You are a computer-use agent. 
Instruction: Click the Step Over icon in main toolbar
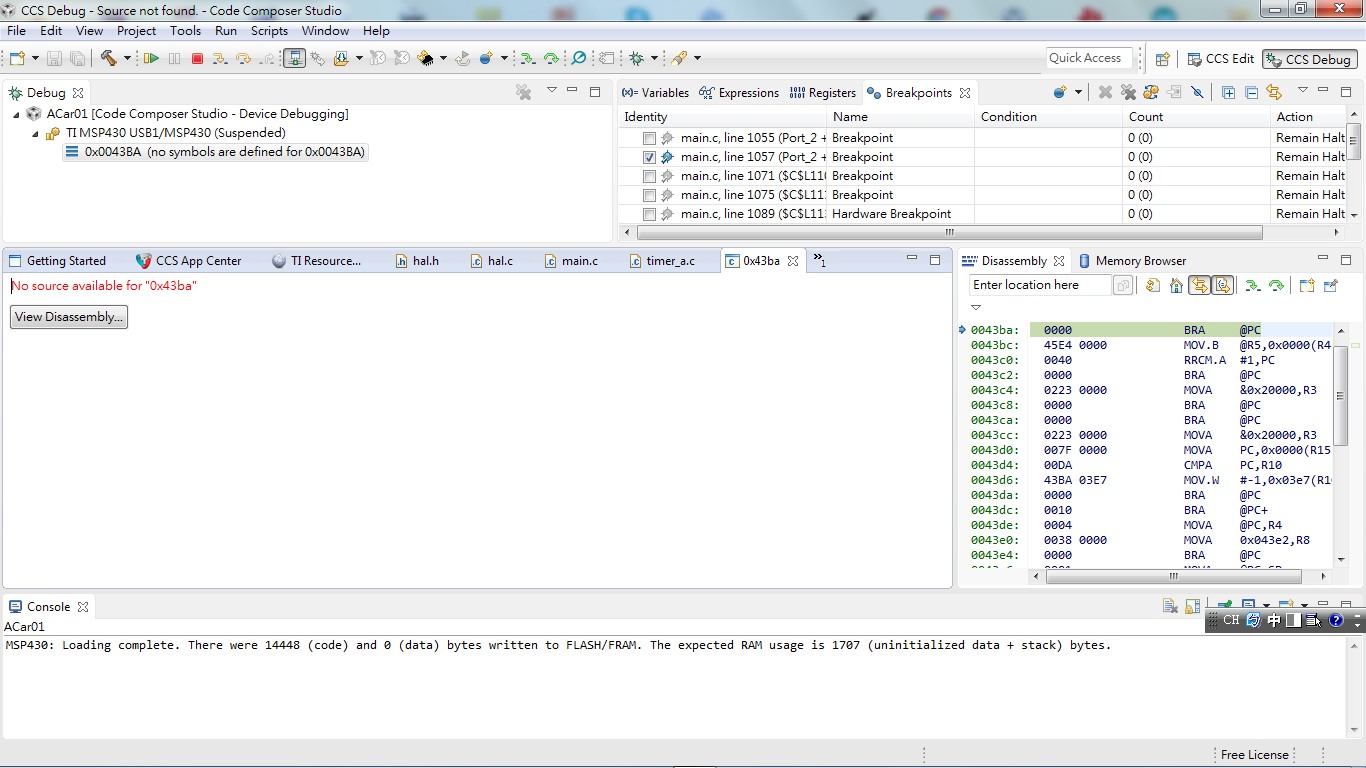pos(243,59)
